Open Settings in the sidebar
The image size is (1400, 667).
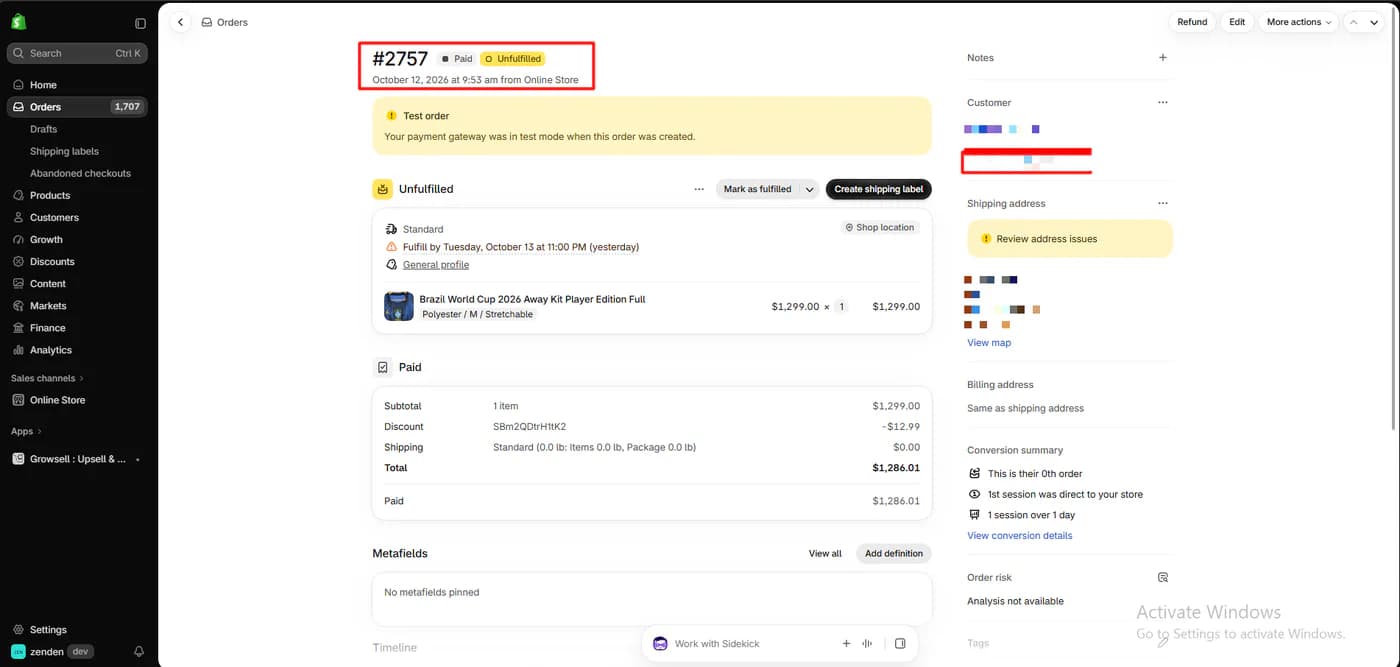click(48, 630)
